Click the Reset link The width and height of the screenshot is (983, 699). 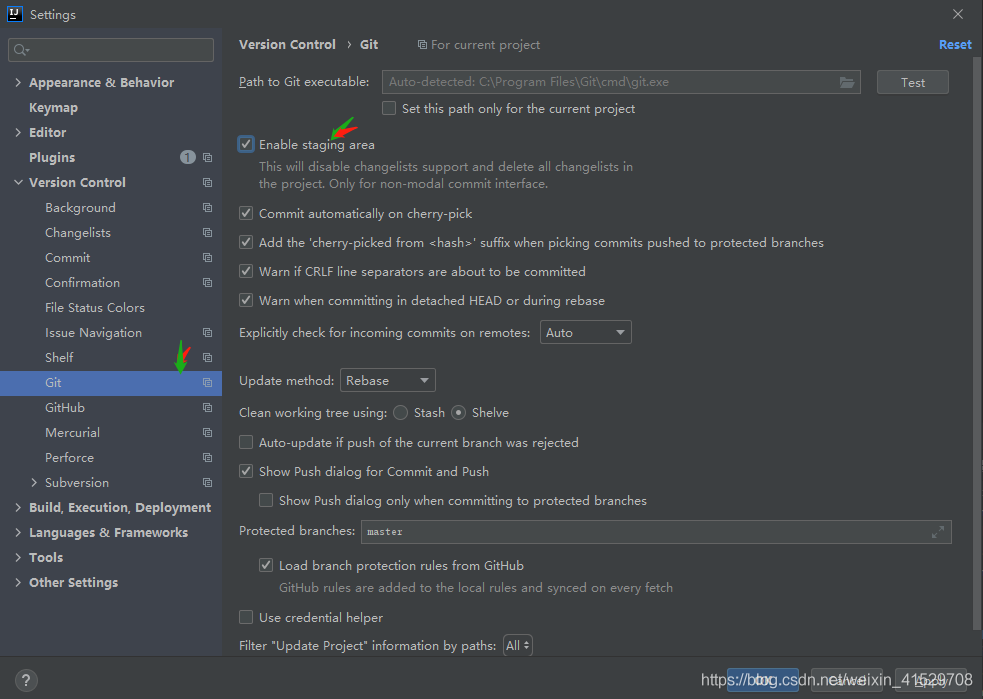(x=954, y=45)
